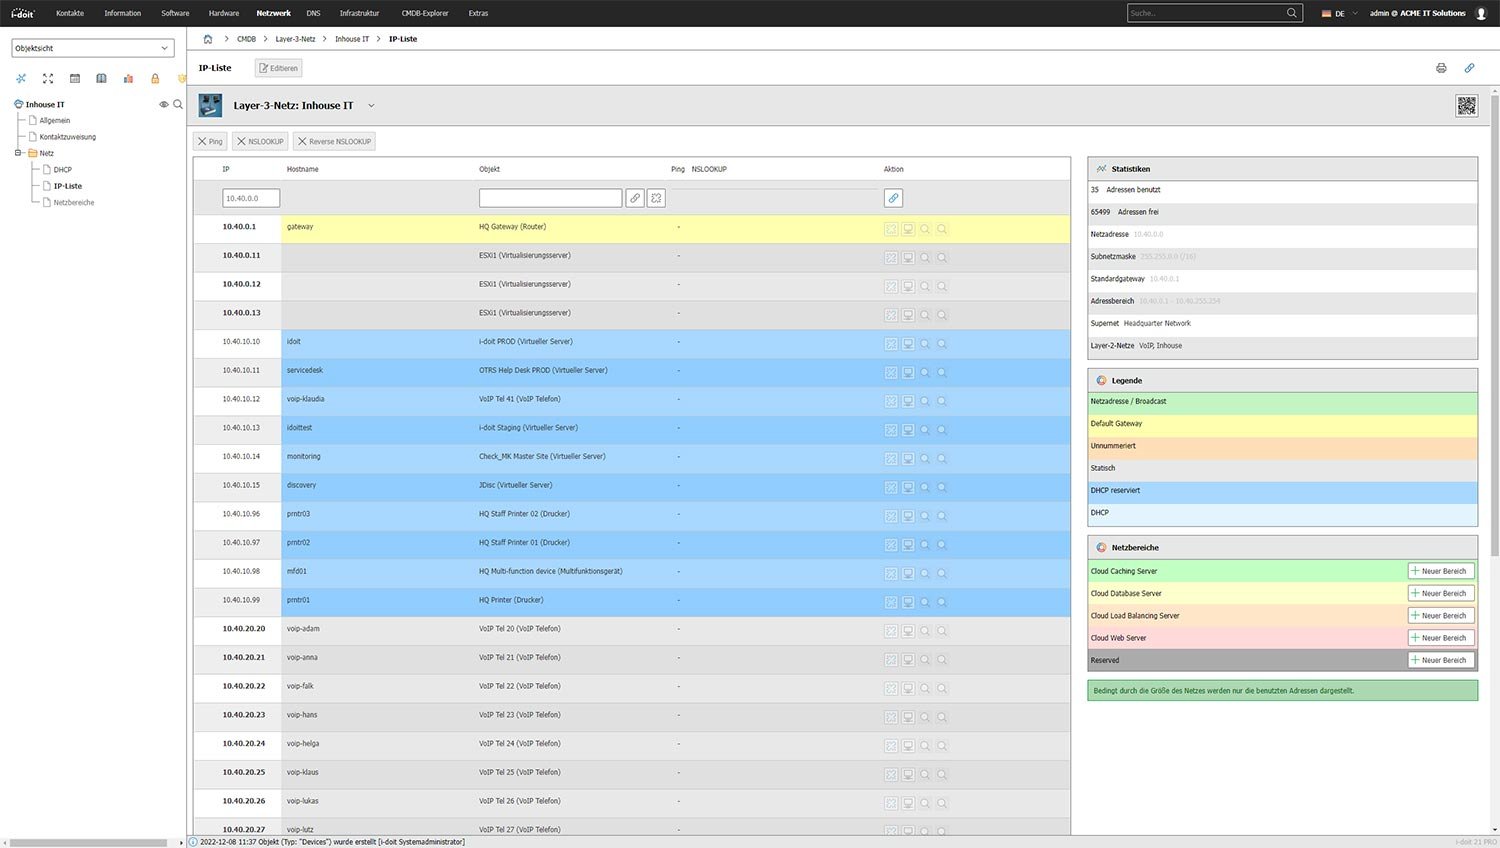Click the fullscreen expand arrows sidebar icon
This screenshot has height=848, width=1500.
[48, 78]
